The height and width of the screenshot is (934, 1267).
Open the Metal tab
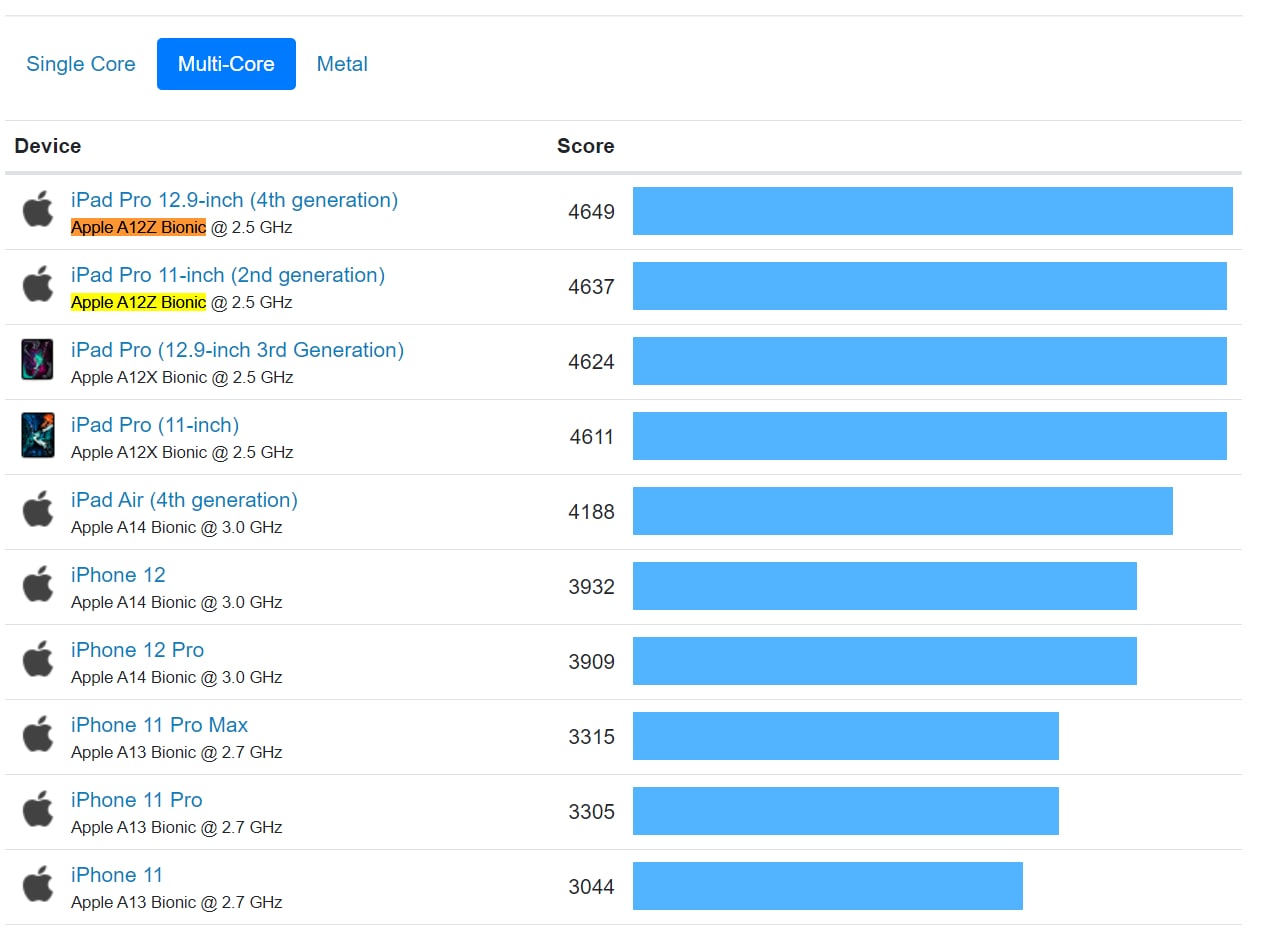342,64
